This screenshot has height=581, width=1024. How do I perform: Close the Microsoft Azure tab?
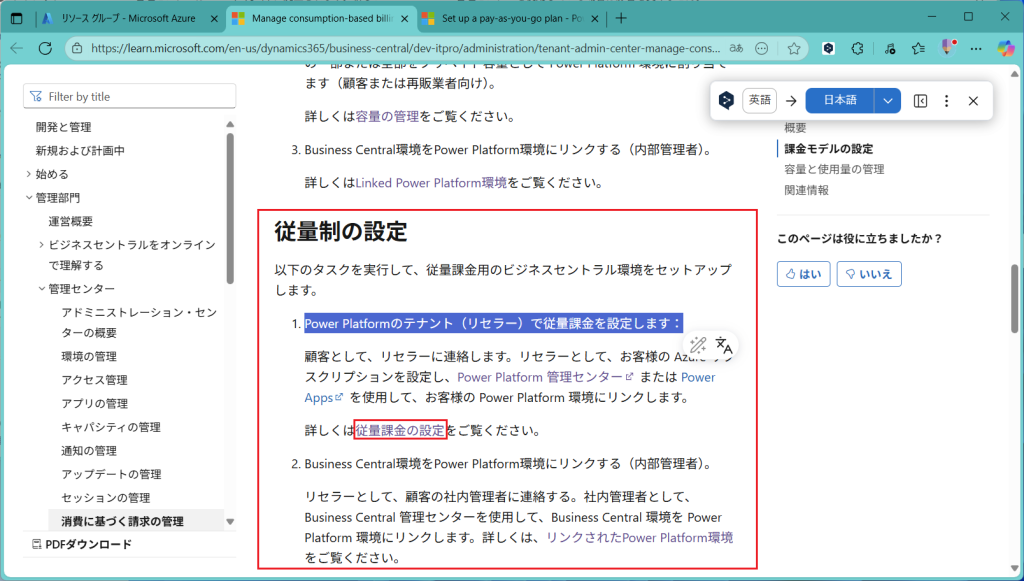point(214,19)
